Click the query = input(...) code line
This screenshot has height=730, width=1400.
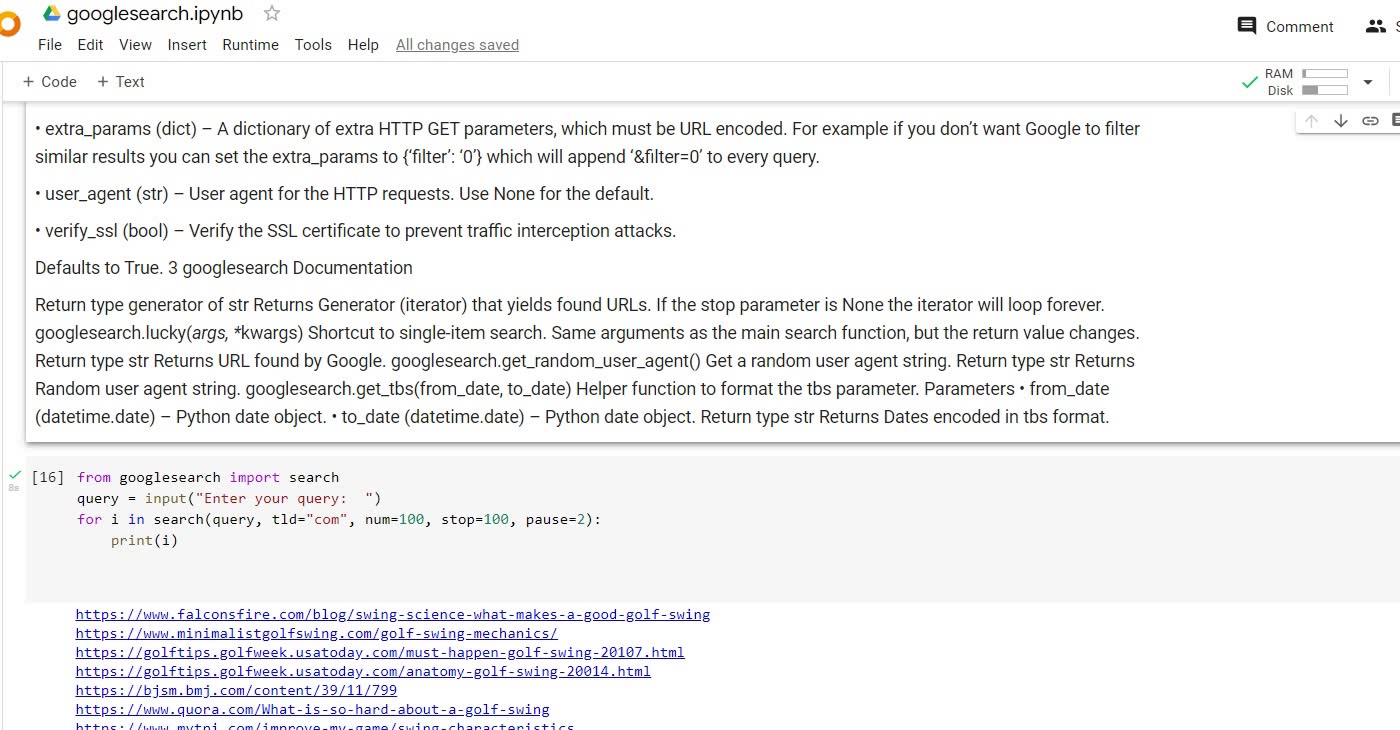point(229,499)
